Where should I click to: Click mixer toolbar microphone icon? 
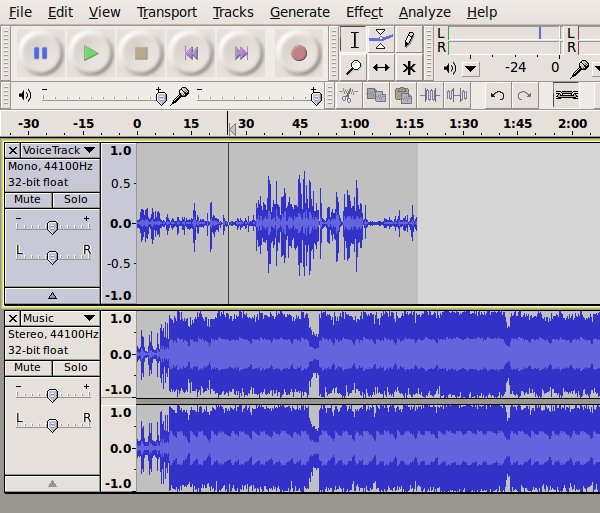(x=180, y=96)
